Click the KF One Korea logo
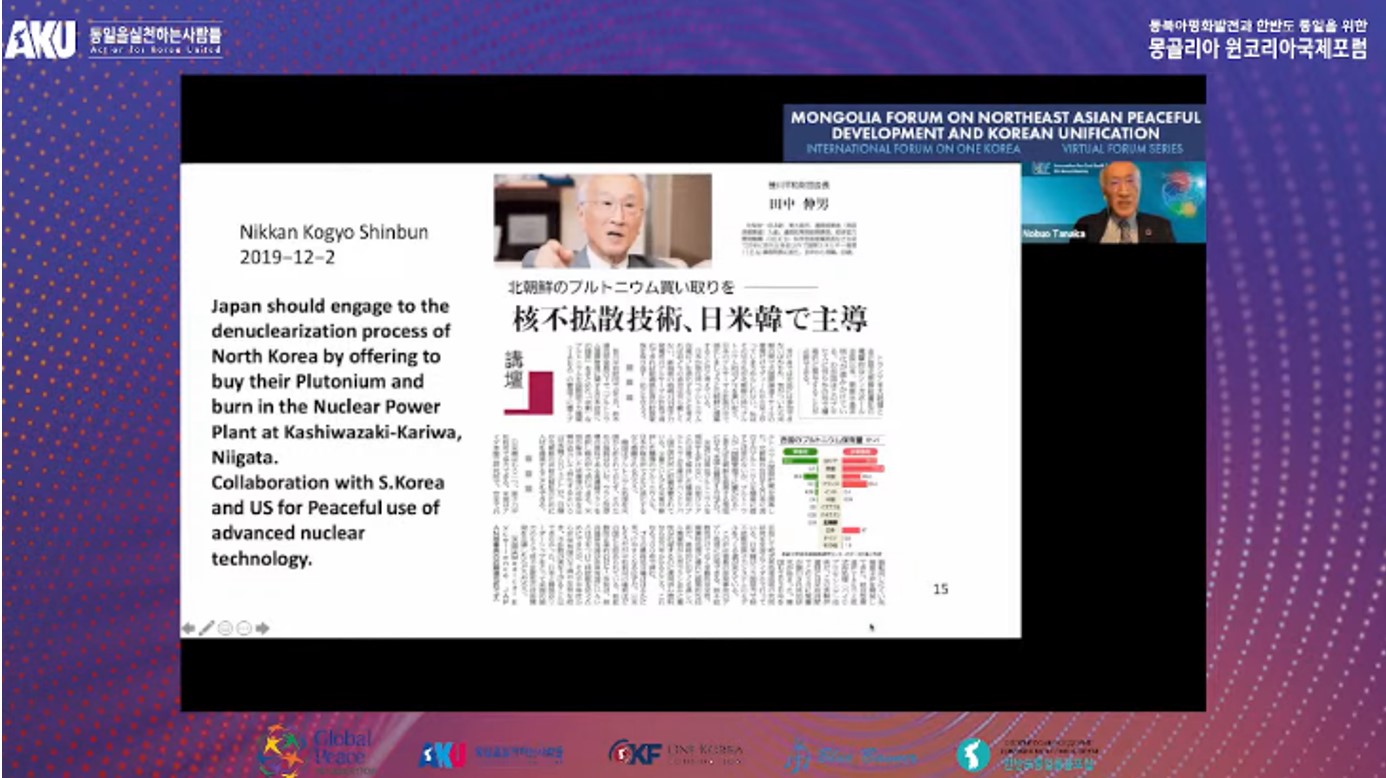The height and width of the screenshot is (778, 1386). 675,753
